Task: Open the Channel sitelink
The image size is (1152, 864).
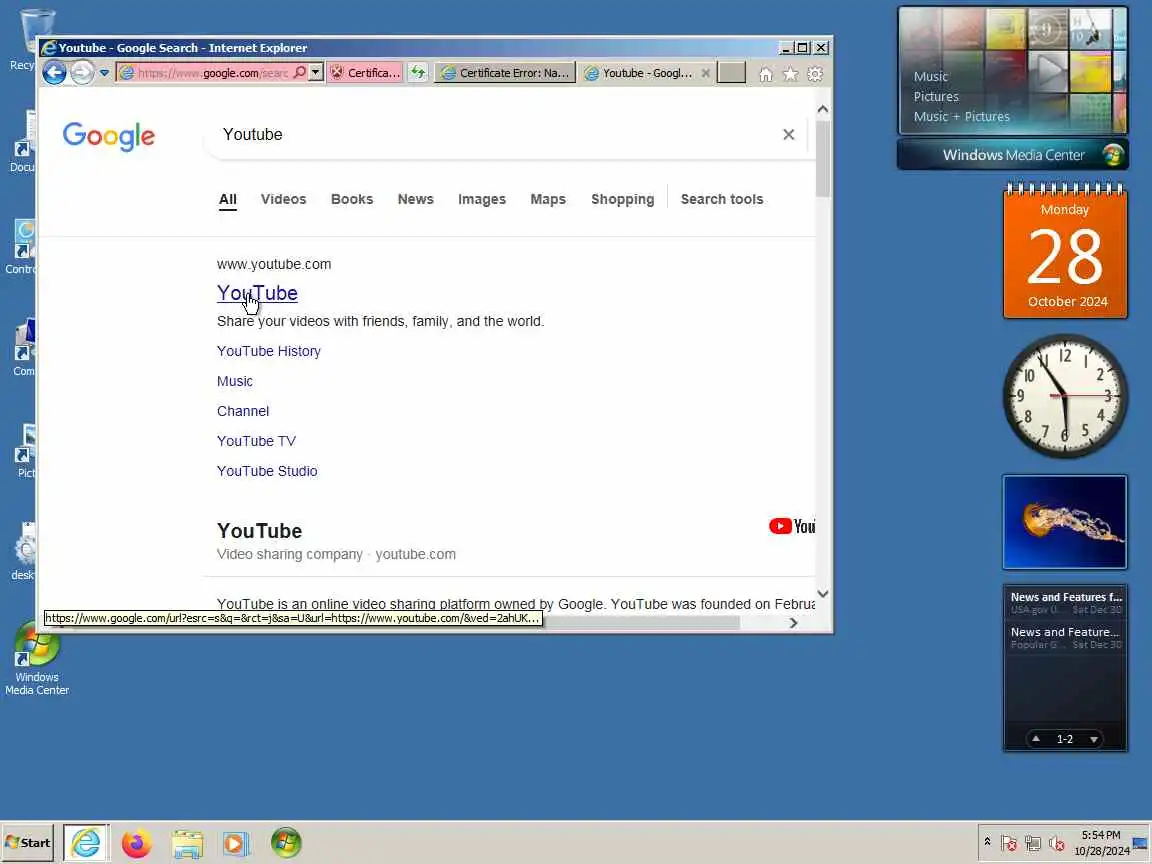Action: [243, 411]
